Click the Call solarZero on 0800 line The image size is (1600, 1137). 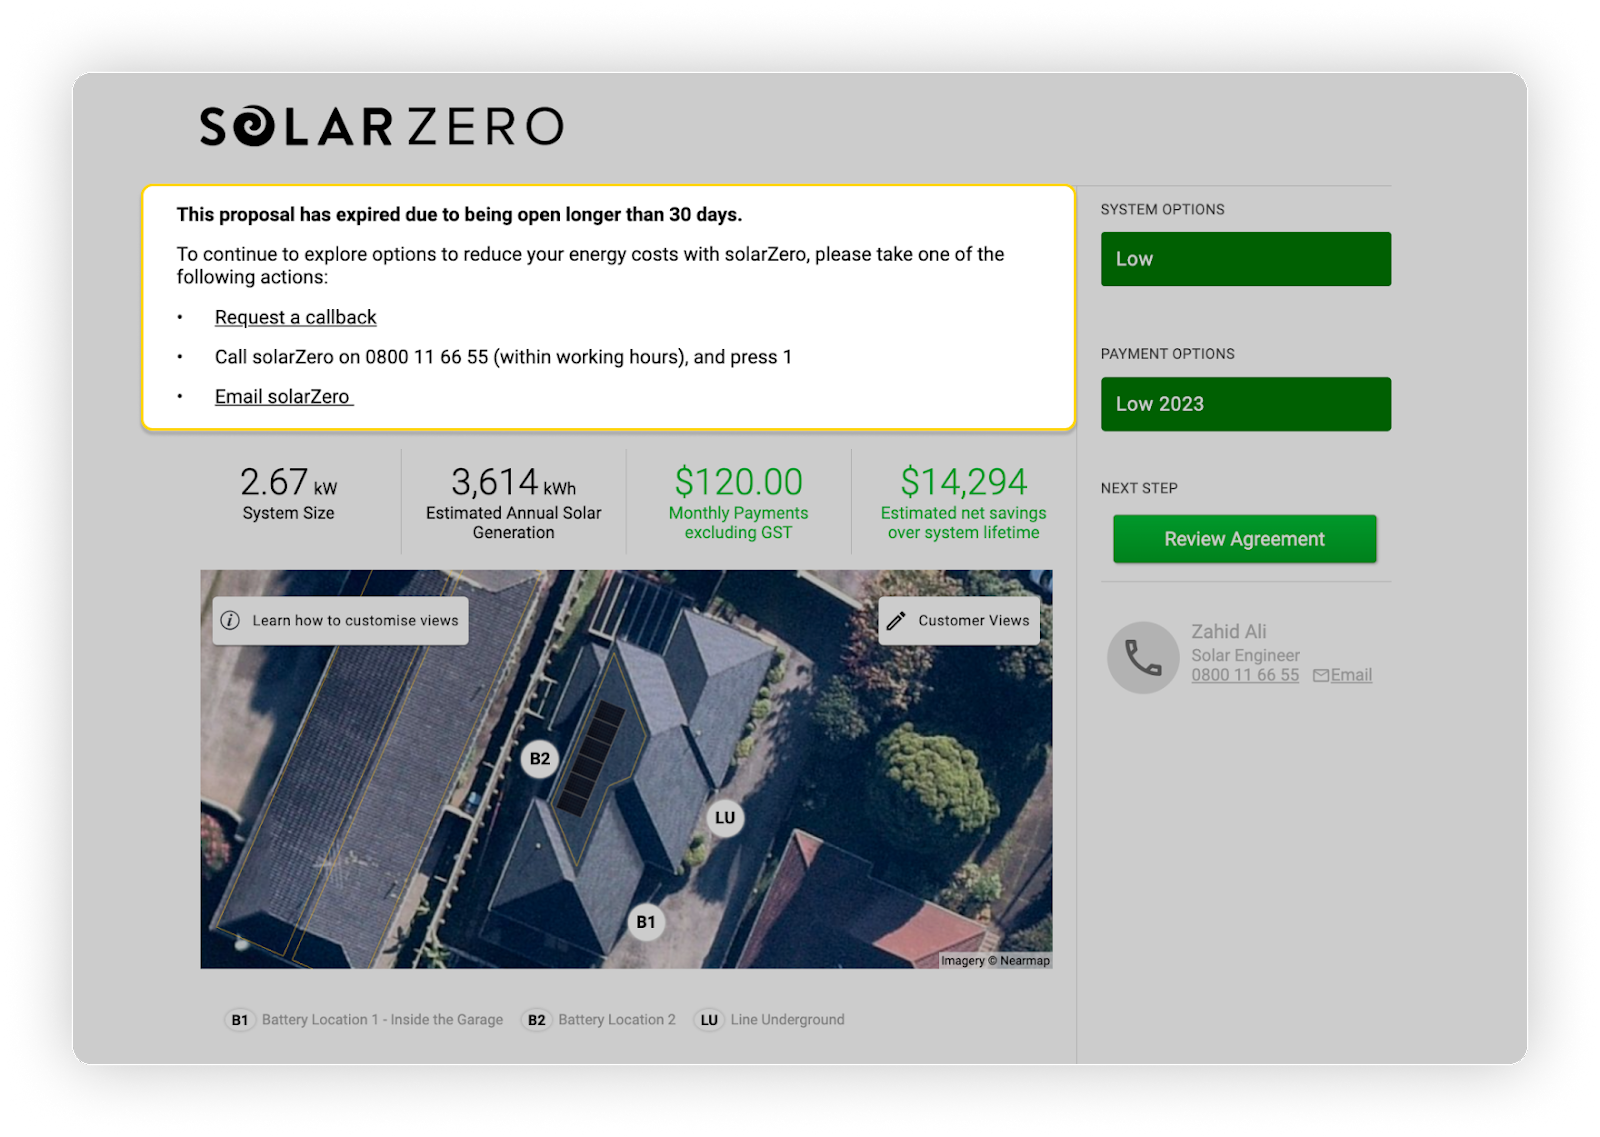click(503, 357)
